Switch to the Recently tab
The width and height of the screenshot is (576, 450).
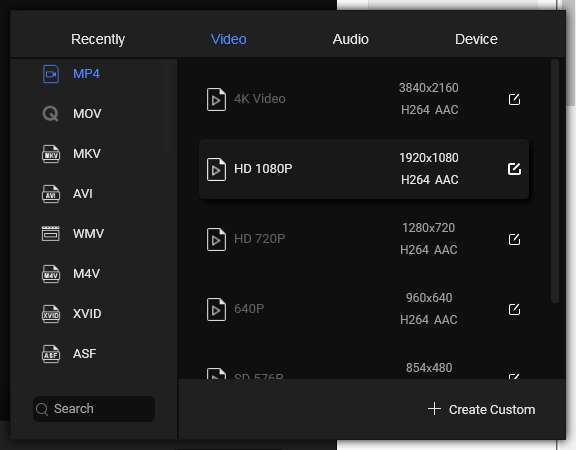coord(98,39)
